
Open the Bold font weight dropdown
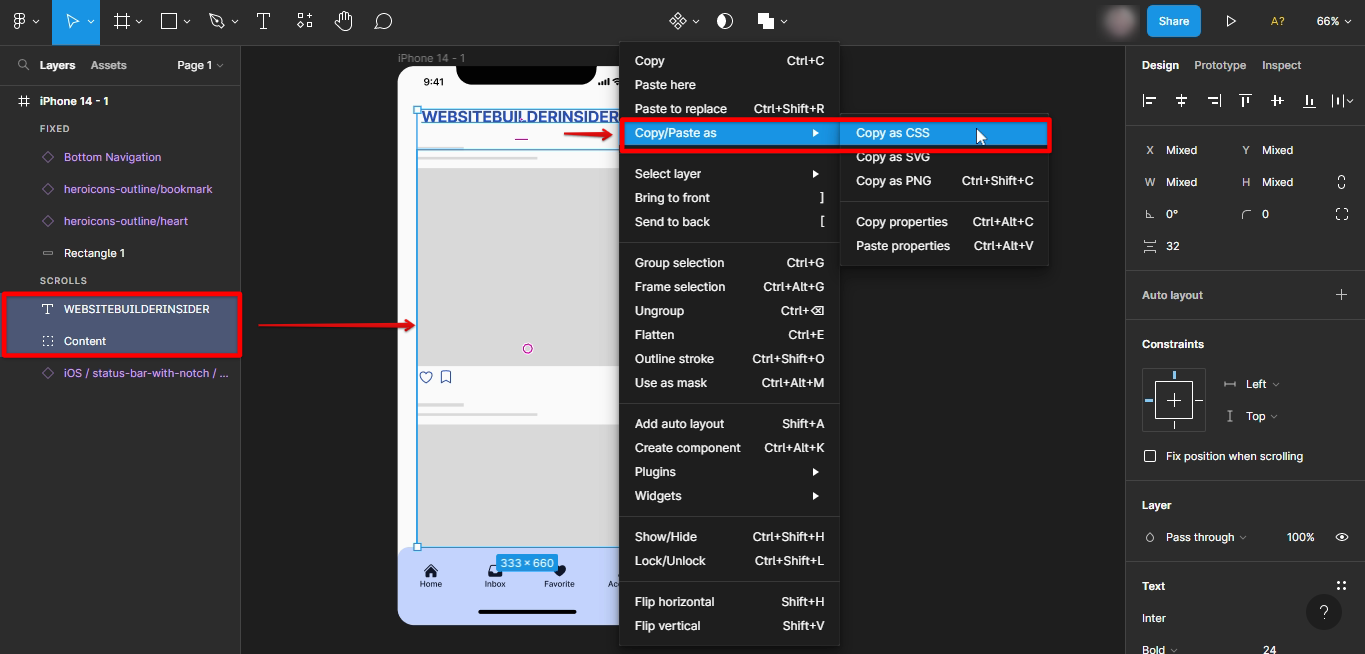click(x=1160, y=649)
